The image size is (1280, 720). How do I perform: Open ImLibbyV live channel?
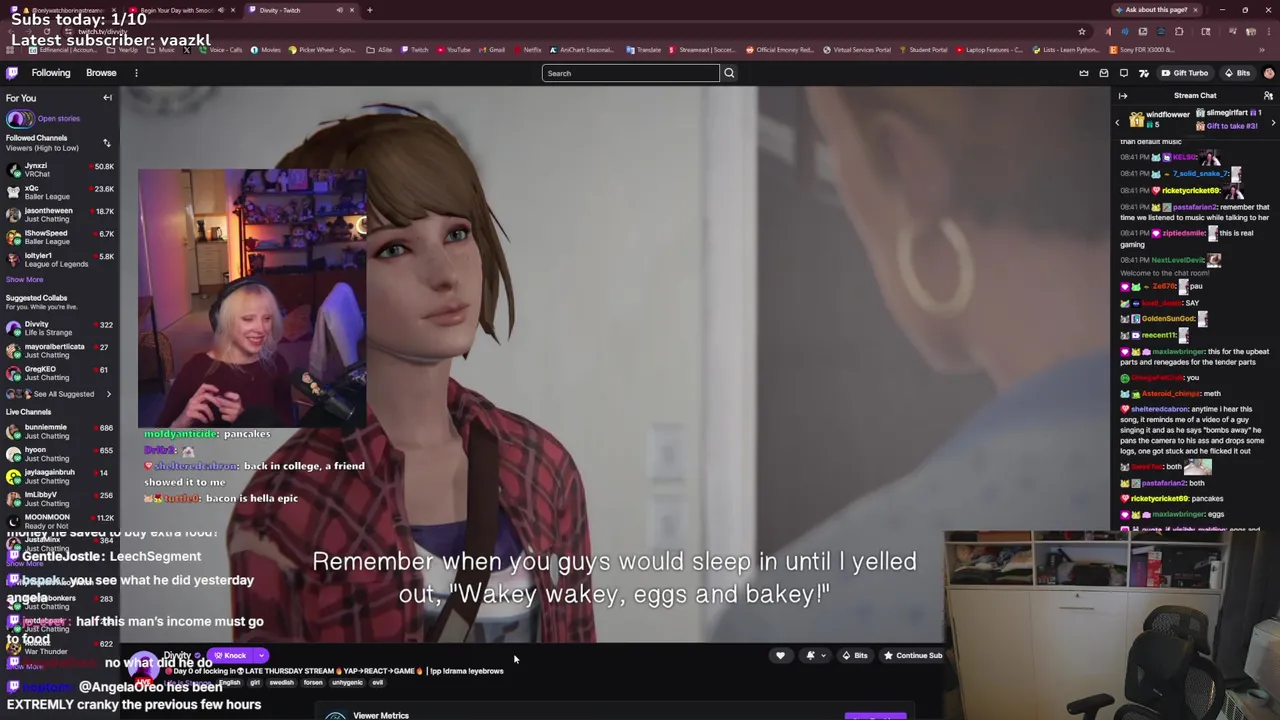[x=60, y=499]
